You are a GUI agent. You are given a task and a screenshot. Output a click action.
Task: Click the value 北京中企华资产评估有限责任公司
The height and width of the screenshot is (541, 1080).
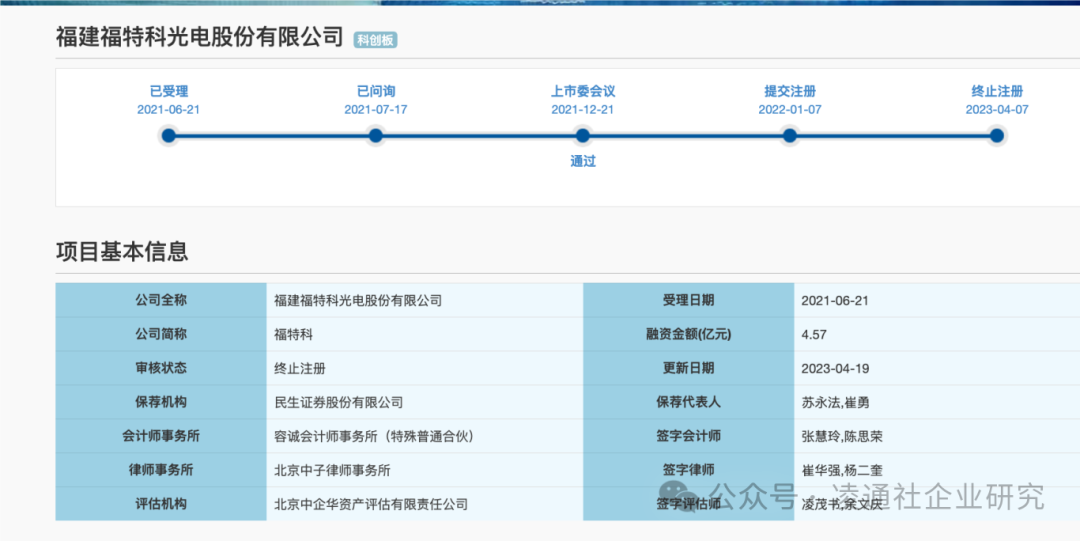pos(371,504)
